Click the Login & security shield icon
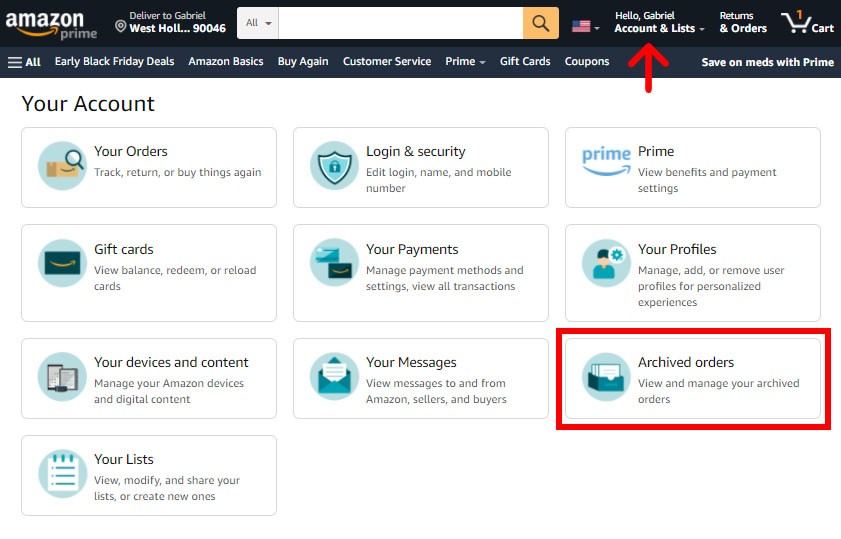Image resolution: width=841 pixels, height=539 pixels. (x=334, y=166)
